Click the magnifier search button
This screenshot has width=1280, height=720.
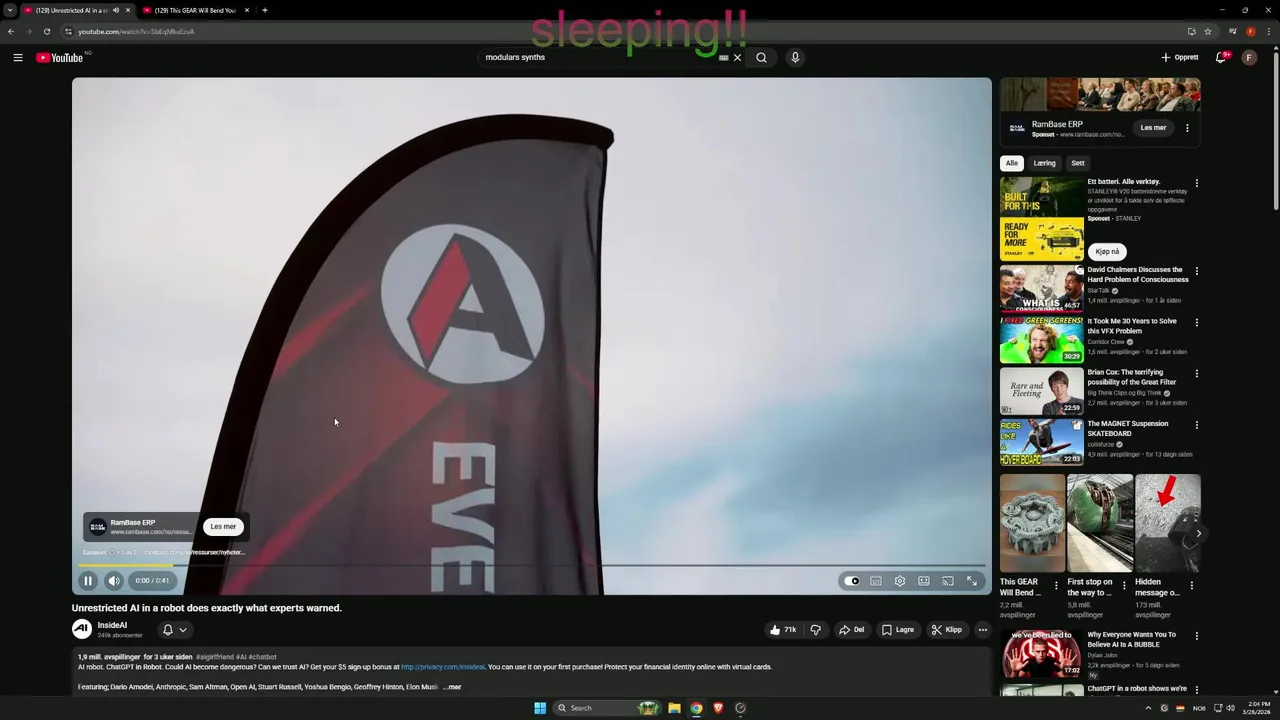click(x=762, y=58)
